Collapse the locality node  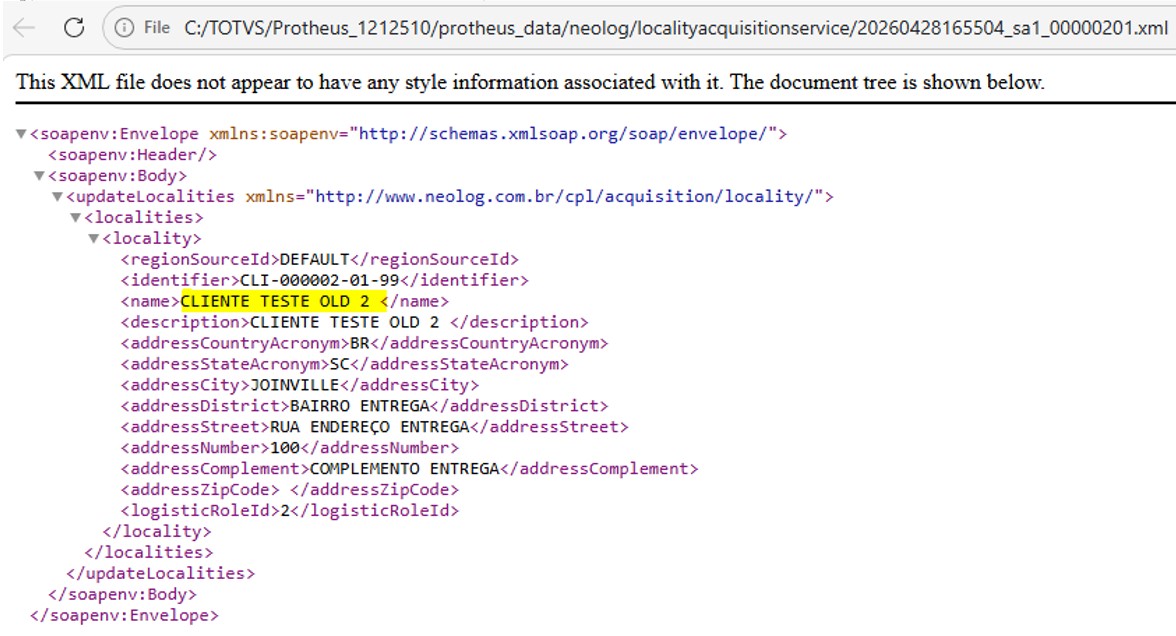click(93, 239)
